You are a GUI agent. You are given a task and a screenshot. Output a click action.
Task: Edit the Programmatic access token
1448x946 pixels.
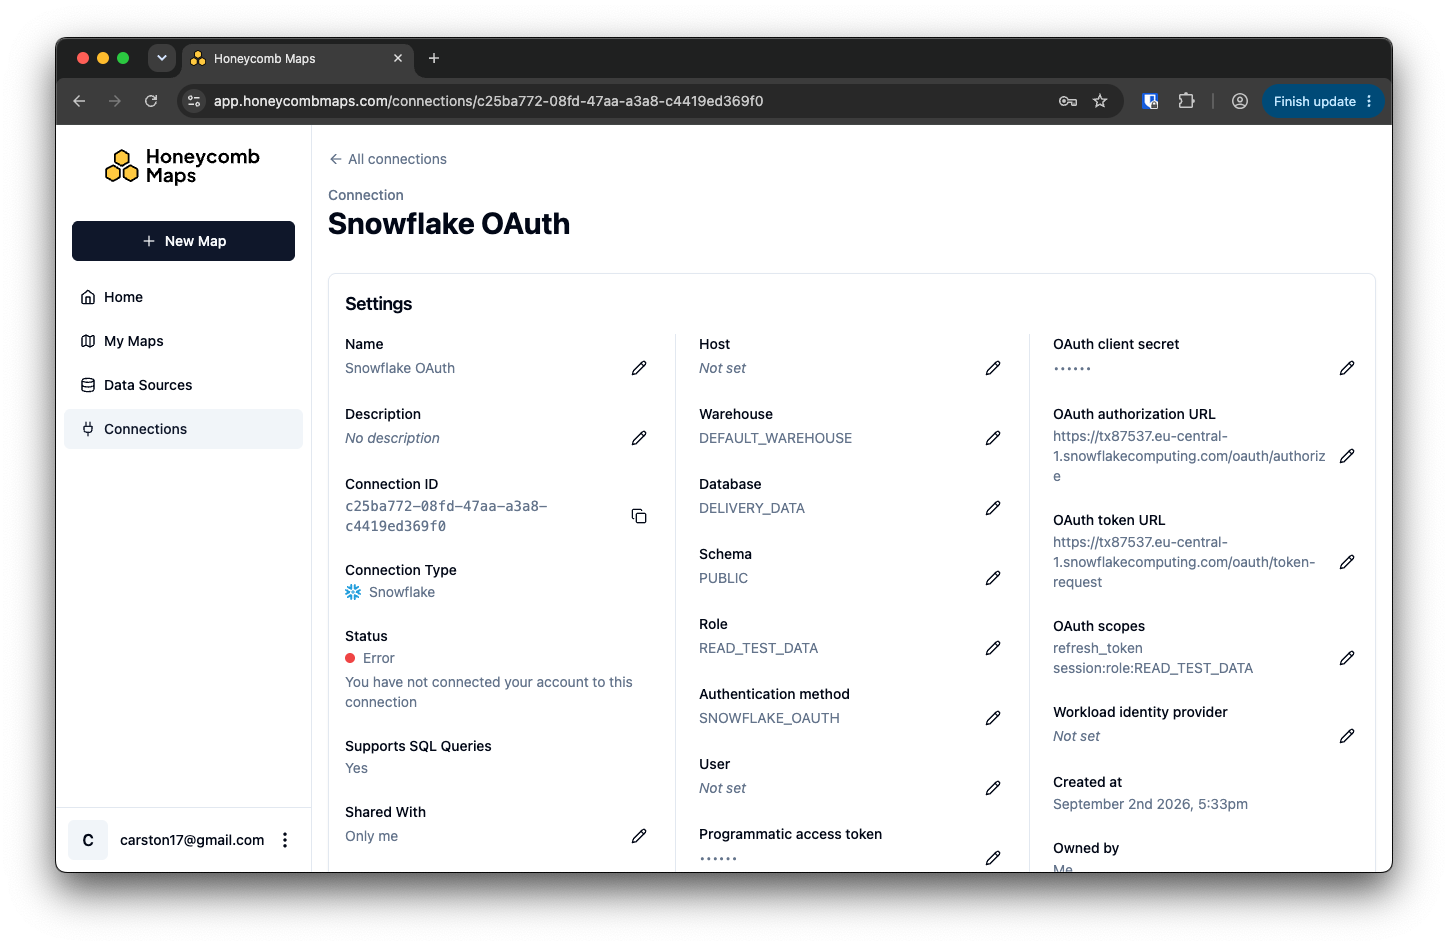(x=993, y=858)
